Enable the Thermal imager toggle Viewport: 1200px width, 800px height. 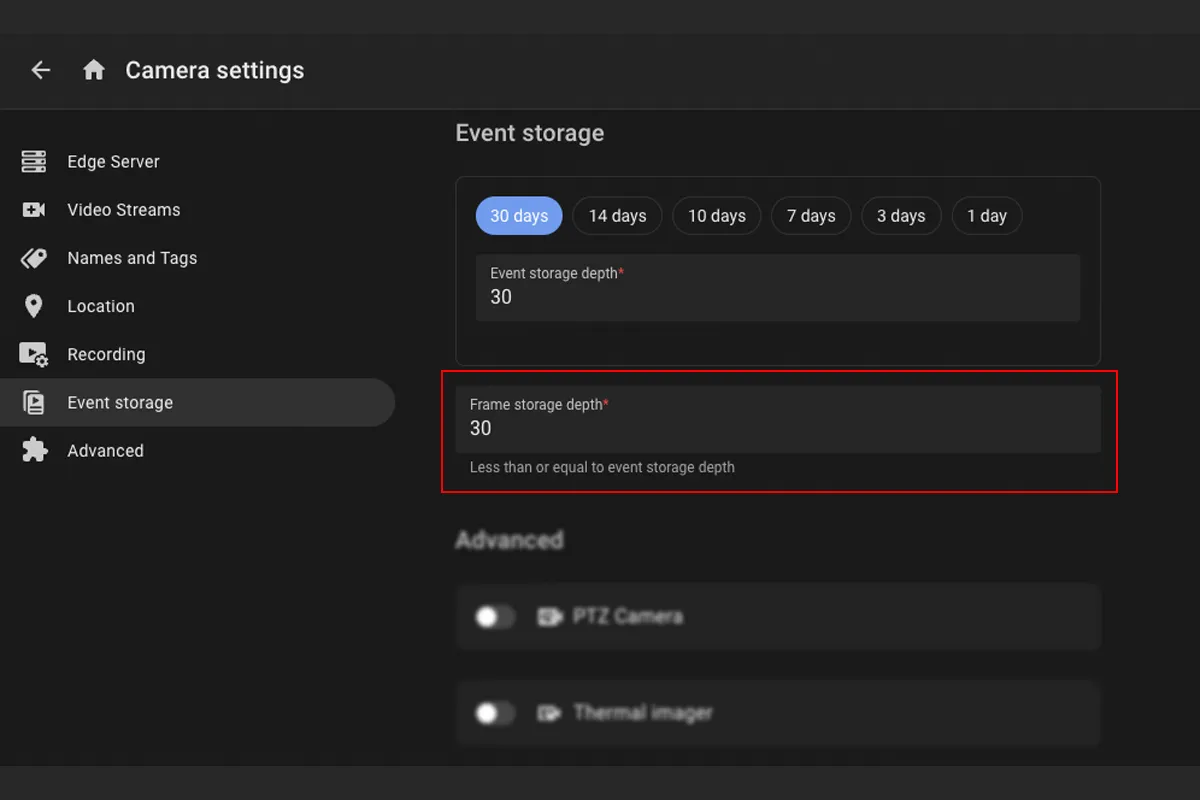tap(494, 713)
